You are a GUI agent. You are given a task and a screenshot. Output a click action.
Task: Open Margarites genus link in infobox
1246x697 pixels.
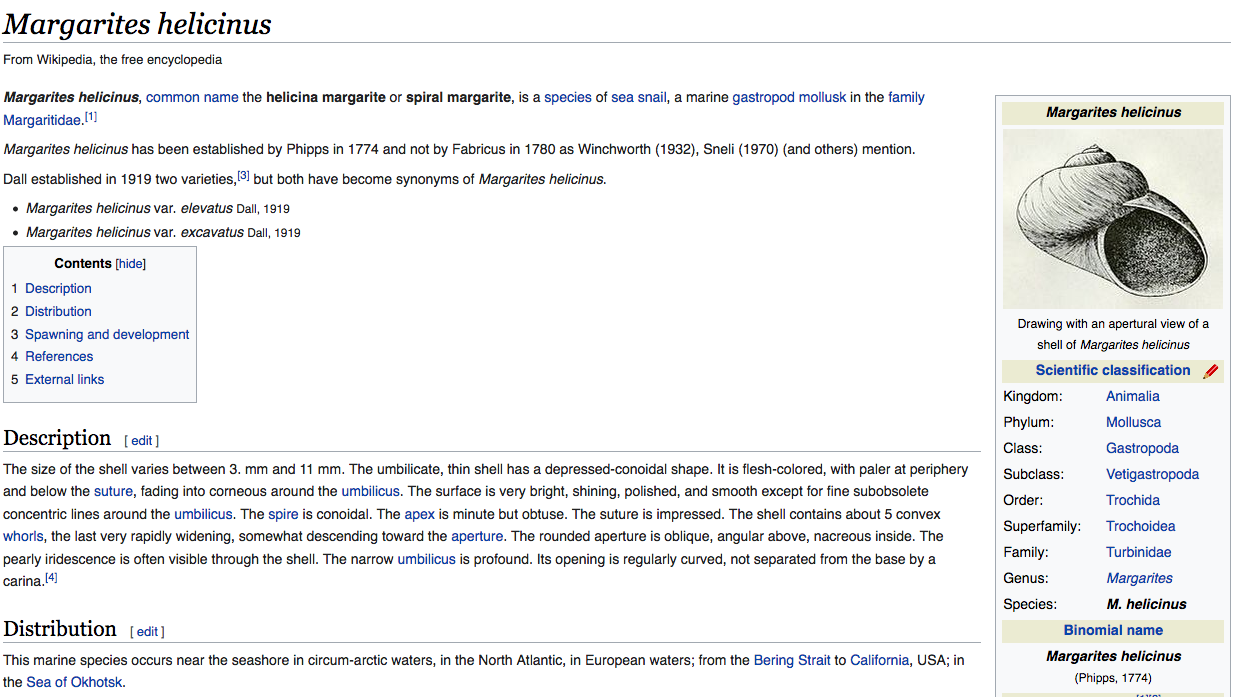tap(1139, 578)
